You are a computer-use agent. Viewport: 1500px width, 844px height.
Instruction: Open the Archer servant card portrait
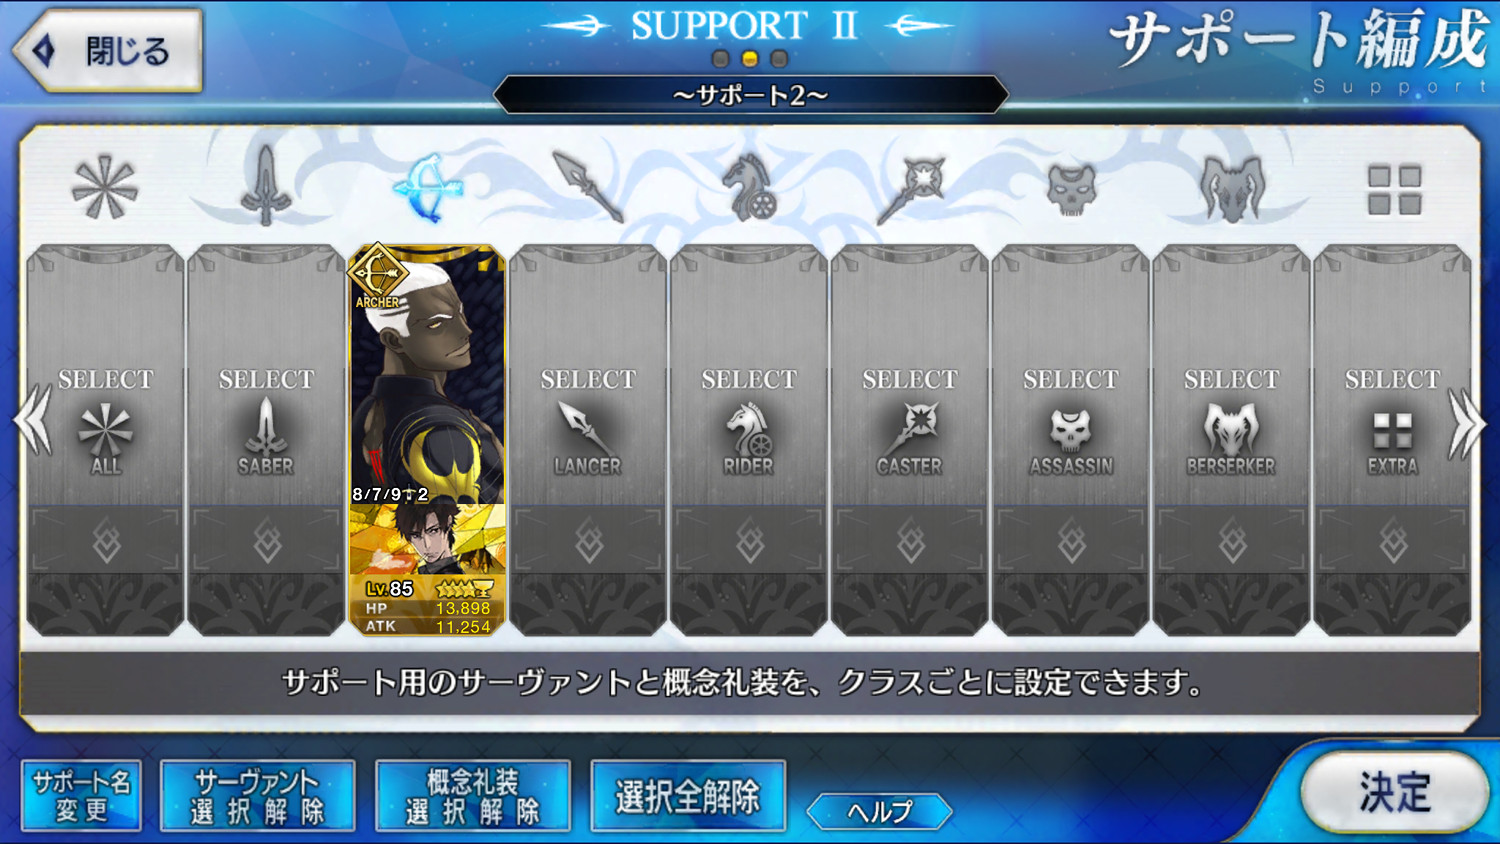[427, 375]
